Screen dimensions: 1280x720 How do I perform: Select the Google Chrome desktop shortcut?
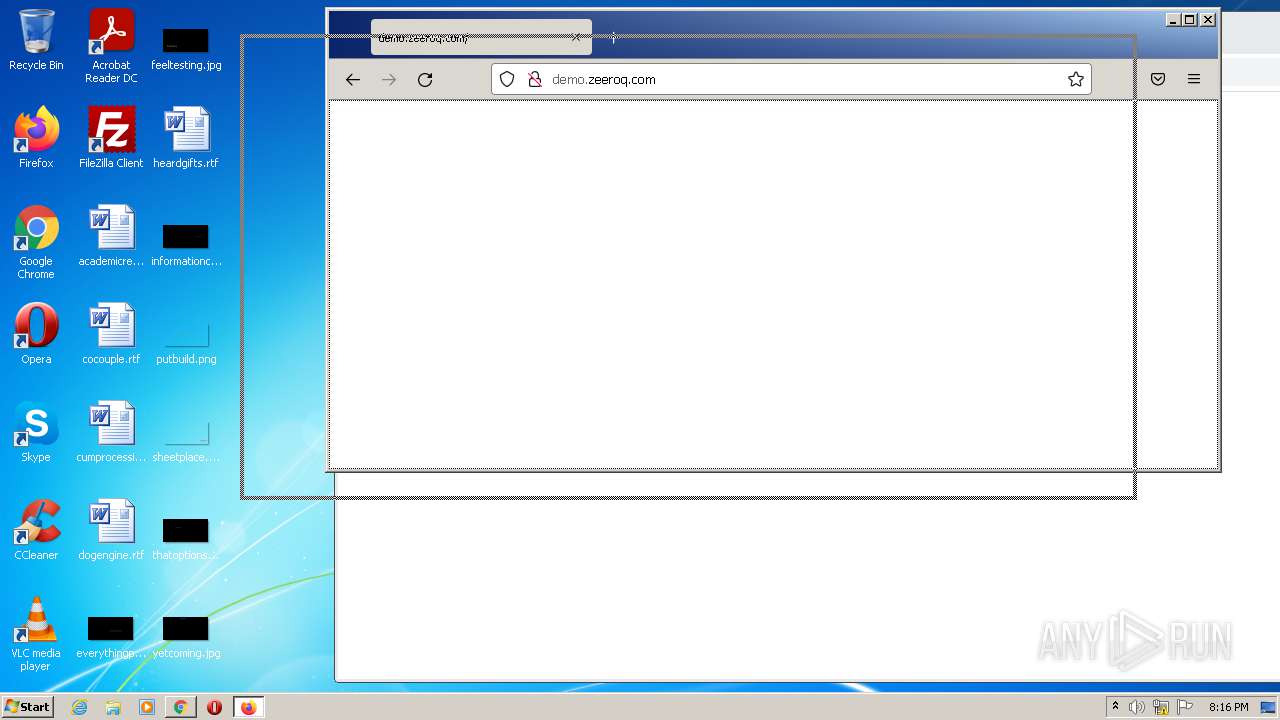(x=36, y=242)
